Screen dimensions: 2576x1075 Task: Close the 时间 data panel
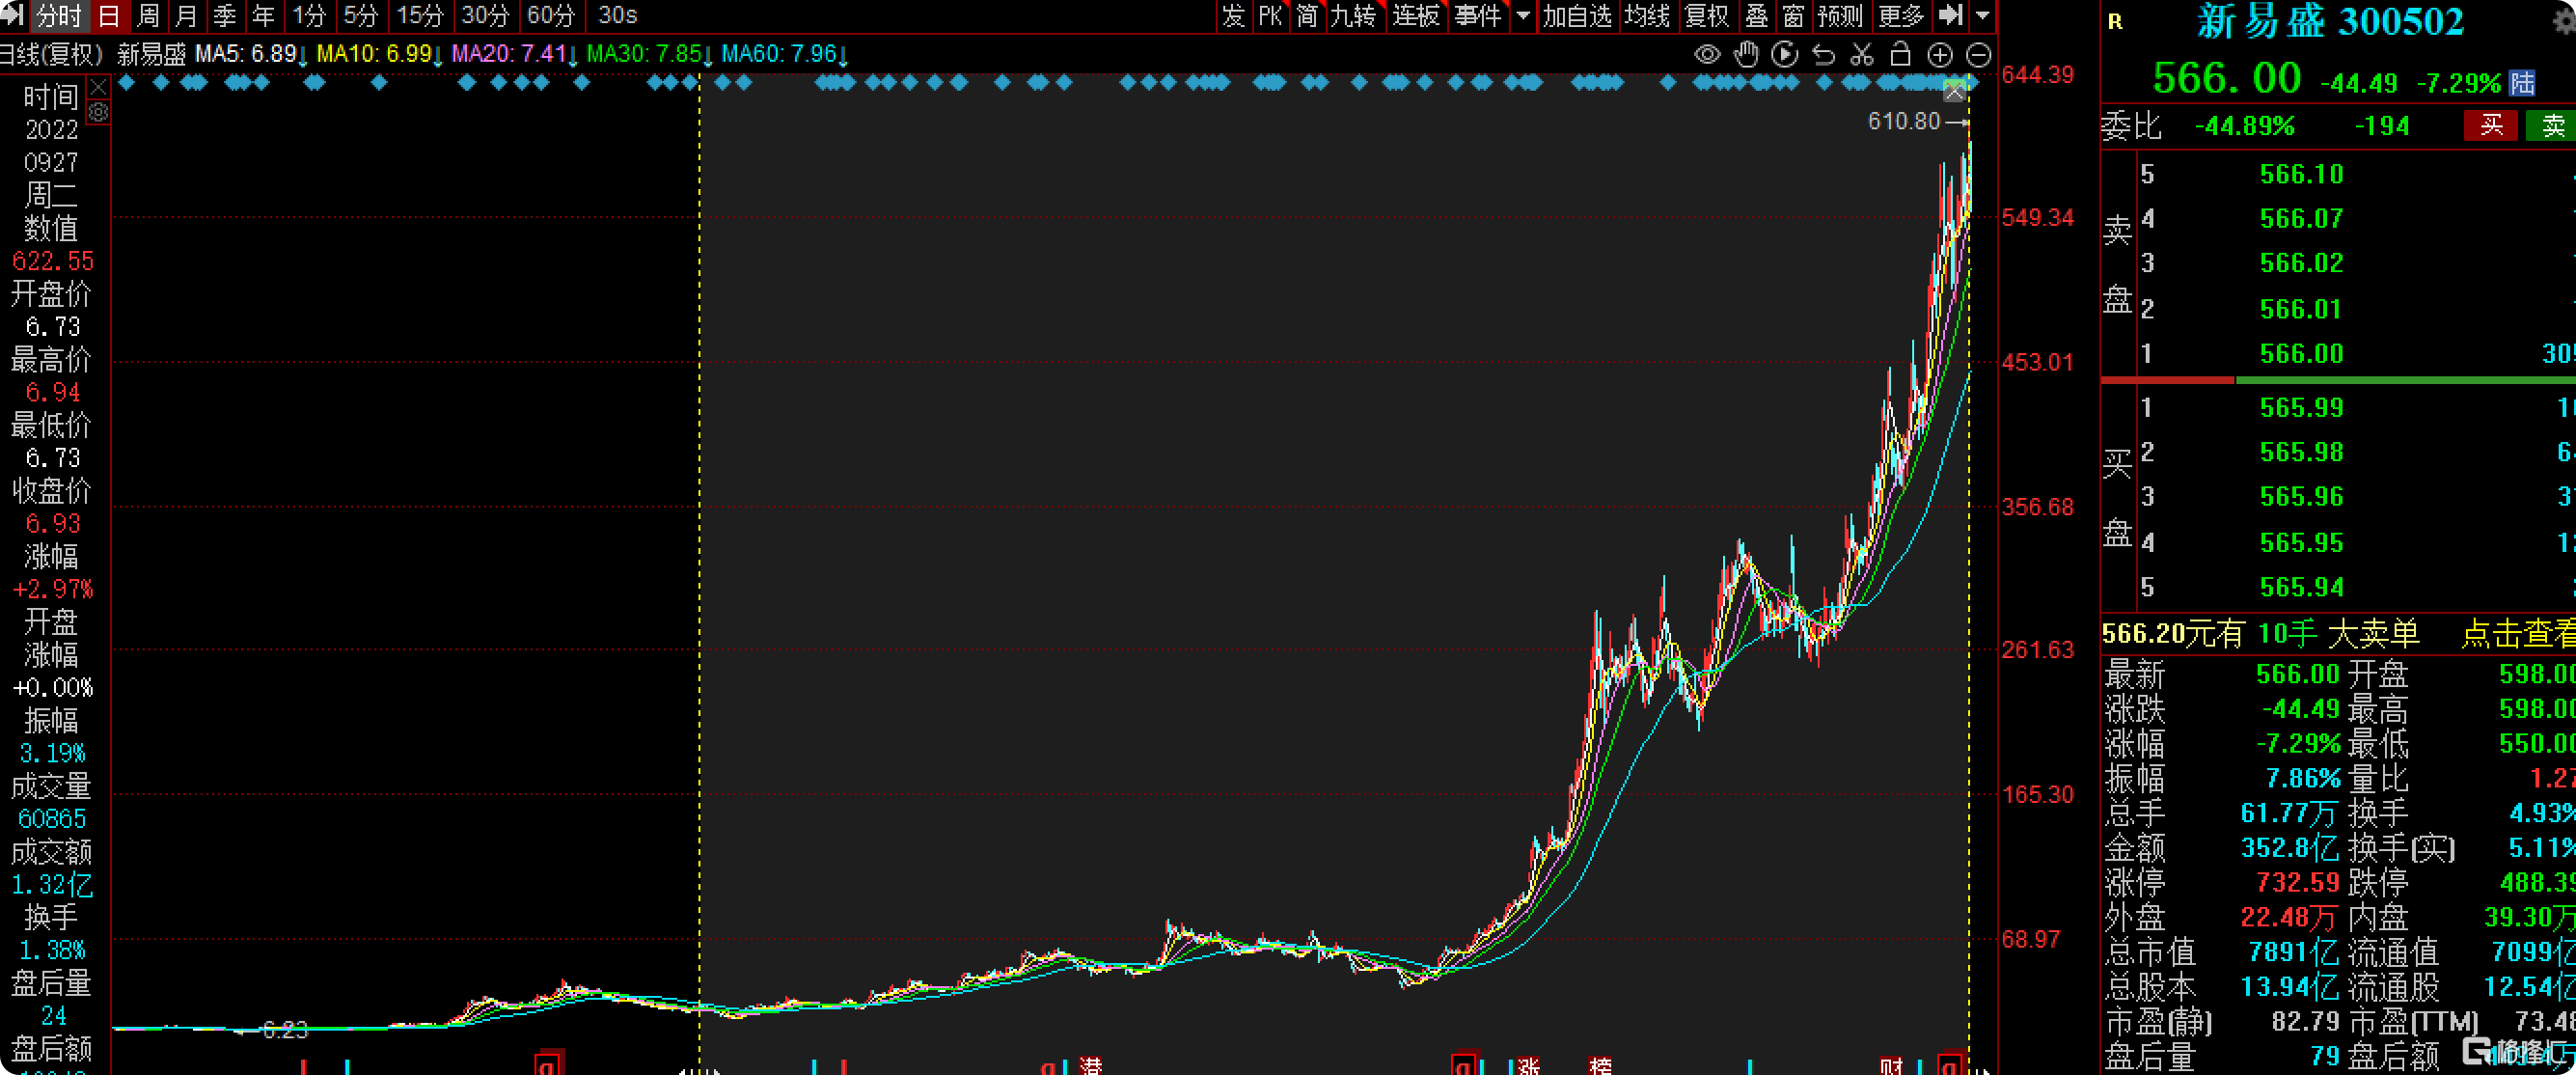coord(98,88)
